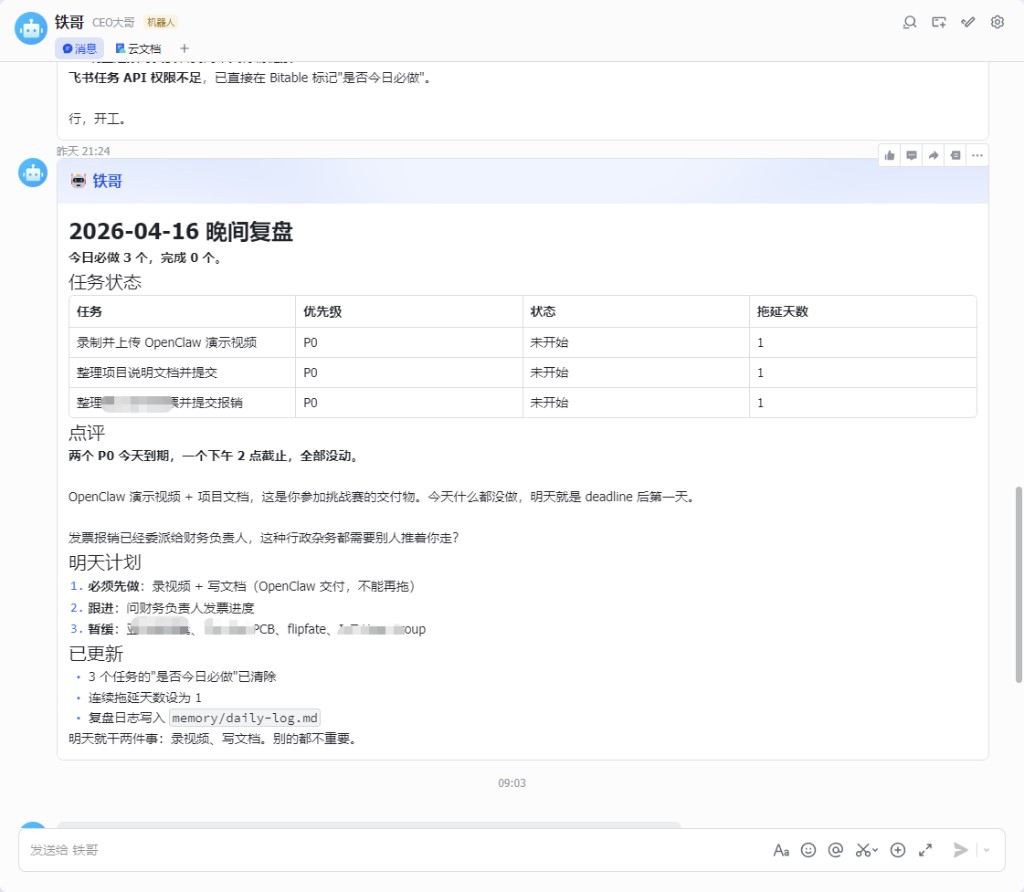Click the 2026-04-16 晚间复盘 heading
Screen dimensions: 1024x892
tap(181, 231)
